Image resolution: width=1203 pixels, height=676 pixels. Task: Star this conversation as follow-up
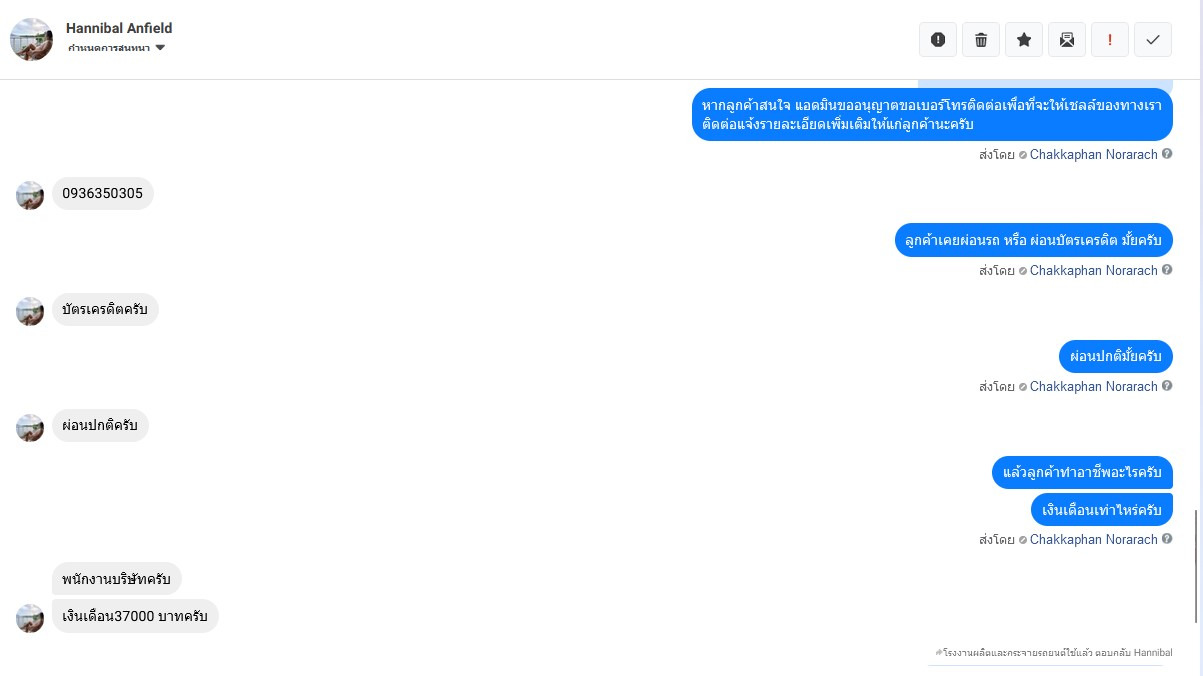(1024, 39)
